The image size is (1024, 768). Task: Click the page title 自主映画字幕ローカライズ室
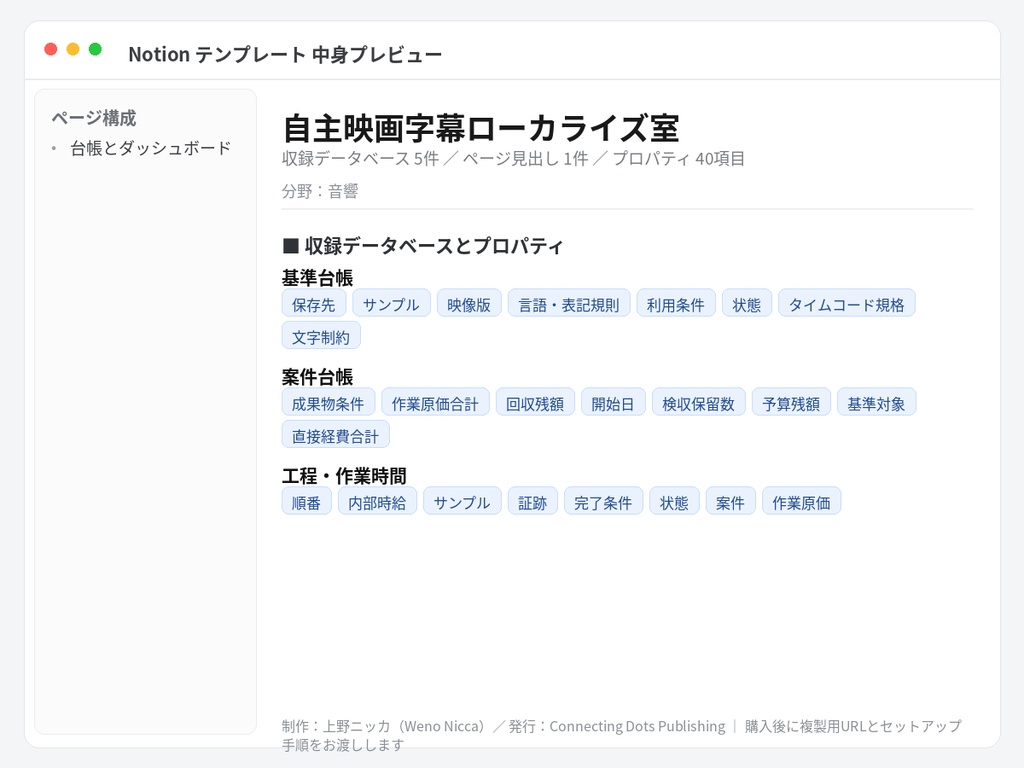[x=481, y=128]
